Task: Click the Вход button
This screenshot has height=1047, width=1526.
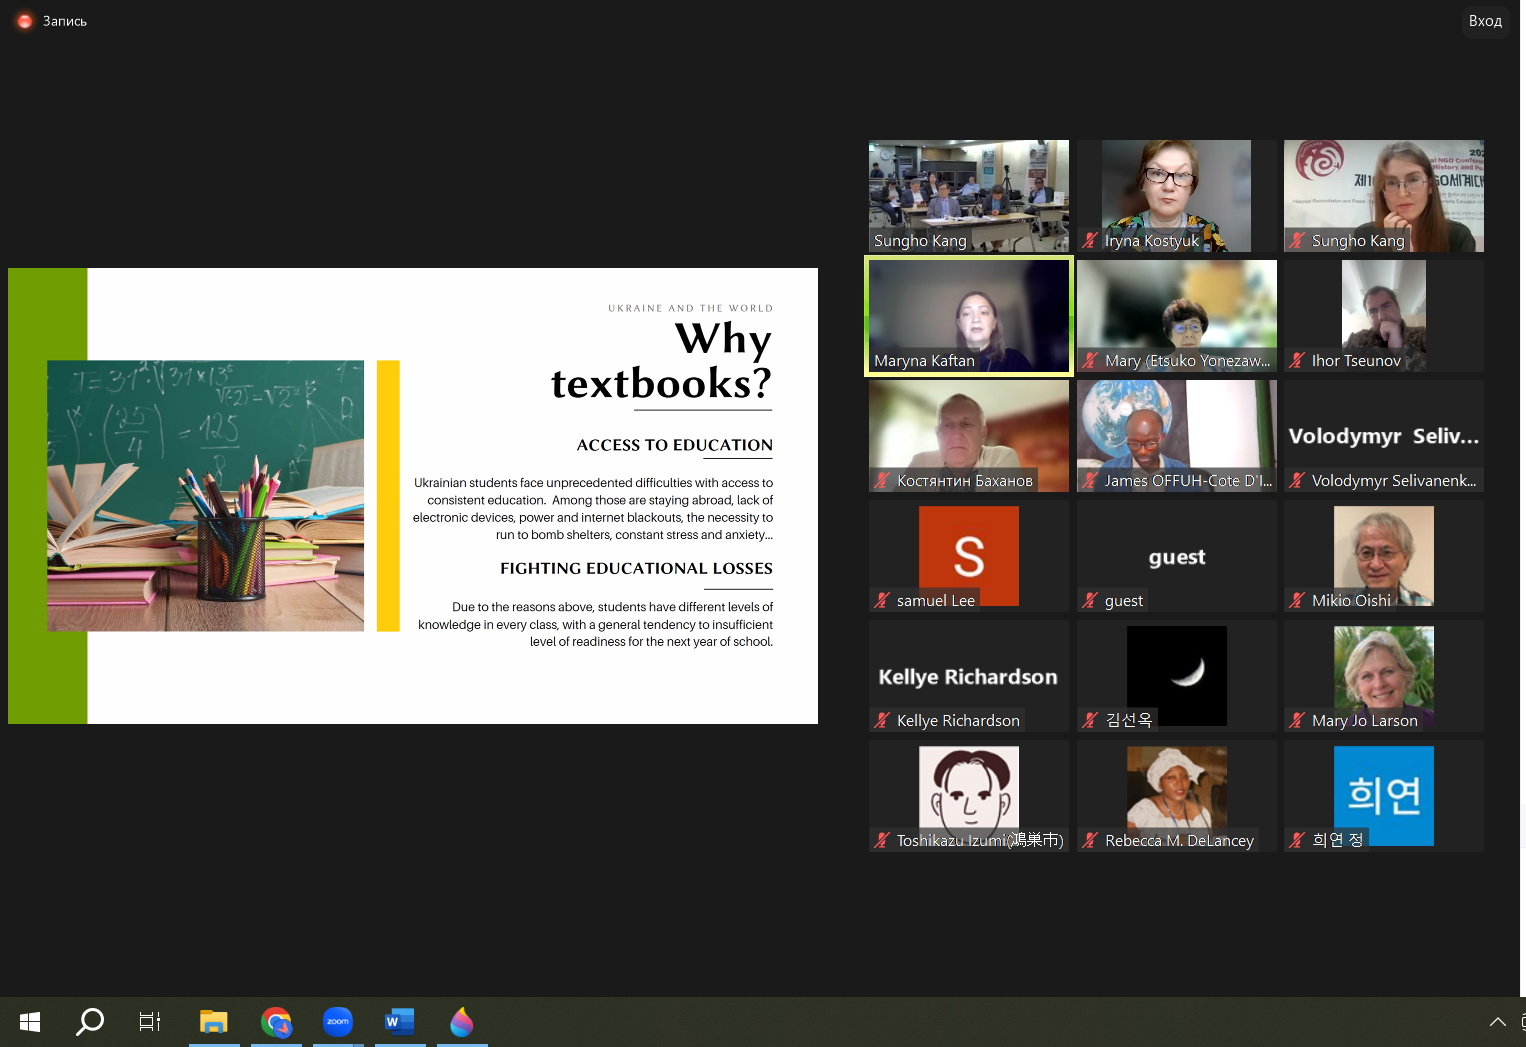Action: (1484, 21)
